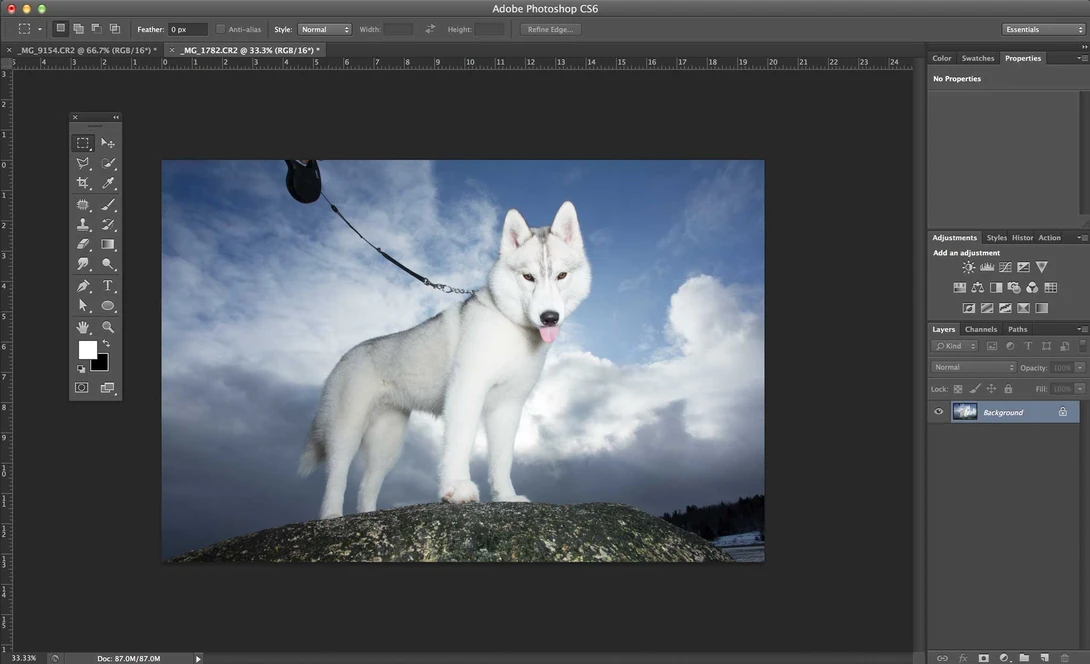Toggle type layer filter in Layers panel
The image size is (1090, 664).
point(1028,346)
